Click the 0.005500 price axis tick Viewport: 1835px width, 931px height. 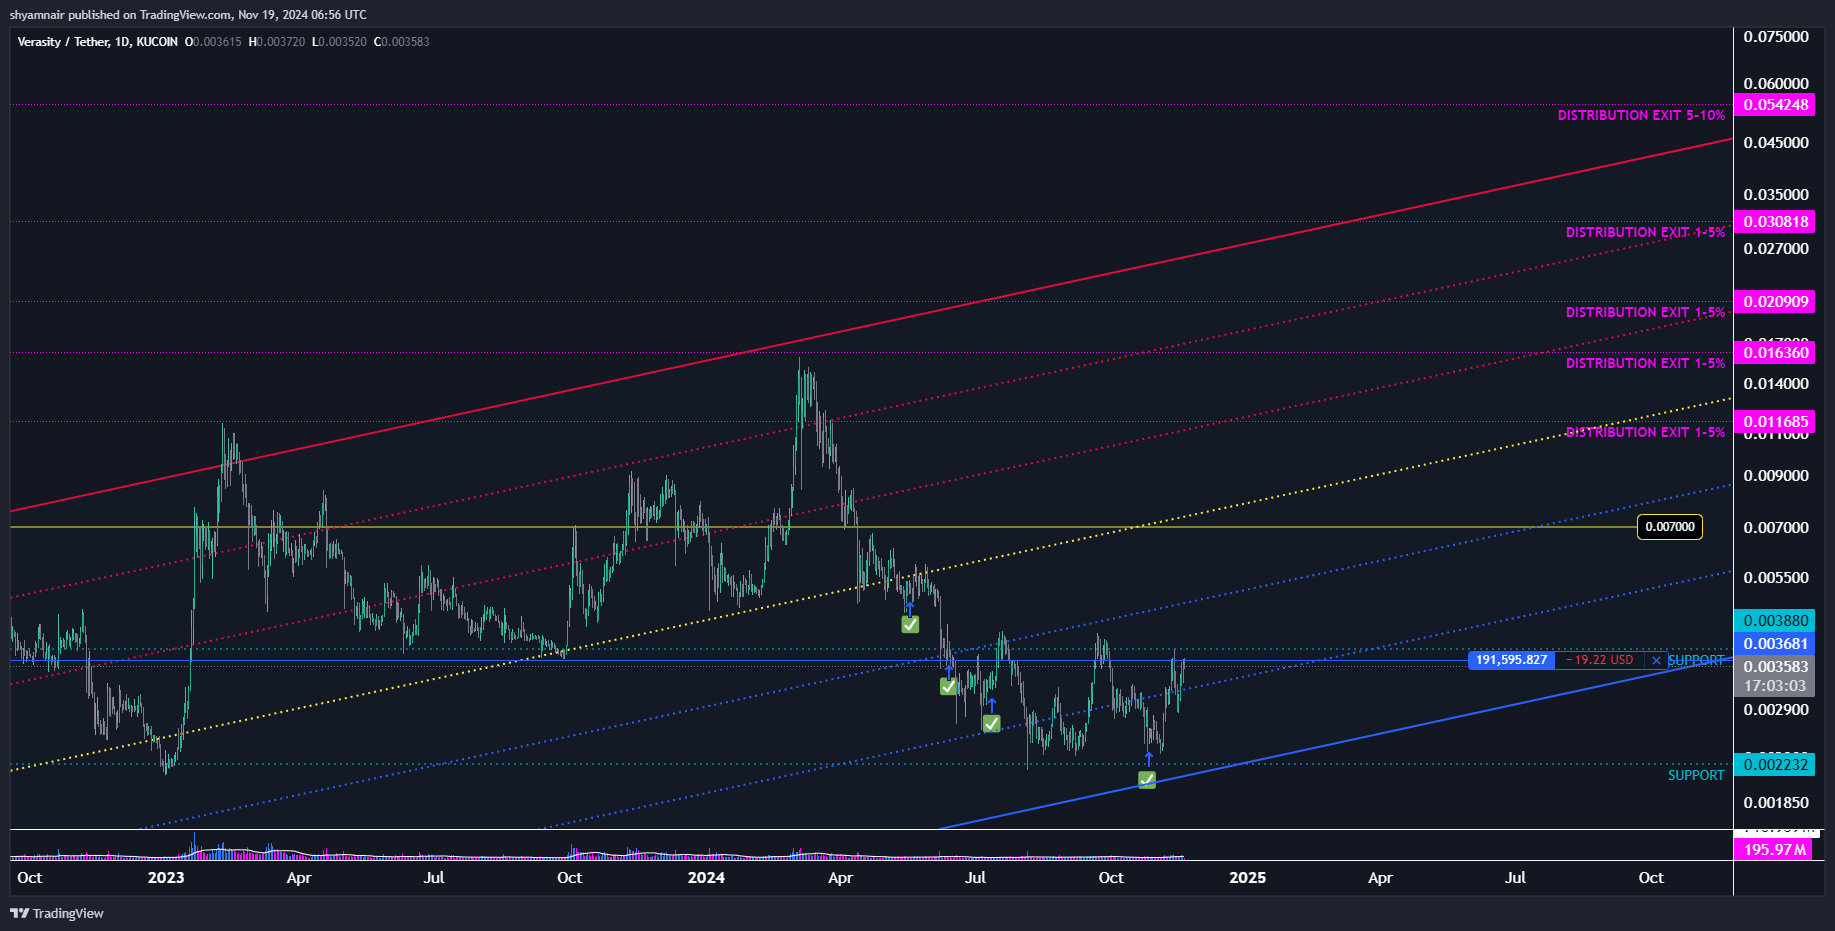pos(1776,578)
